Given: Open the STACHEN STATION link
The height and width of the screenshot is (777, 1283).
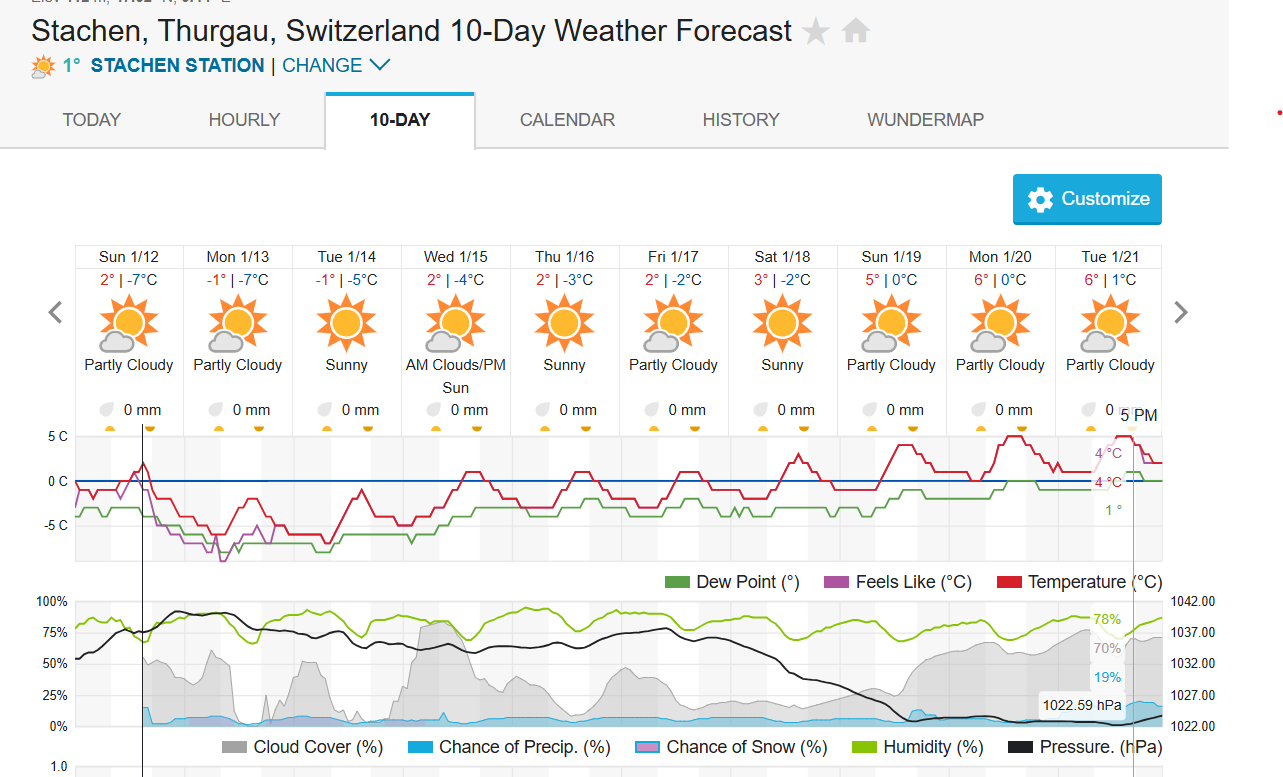Looking at the screenshot, I should pos(177,66).
